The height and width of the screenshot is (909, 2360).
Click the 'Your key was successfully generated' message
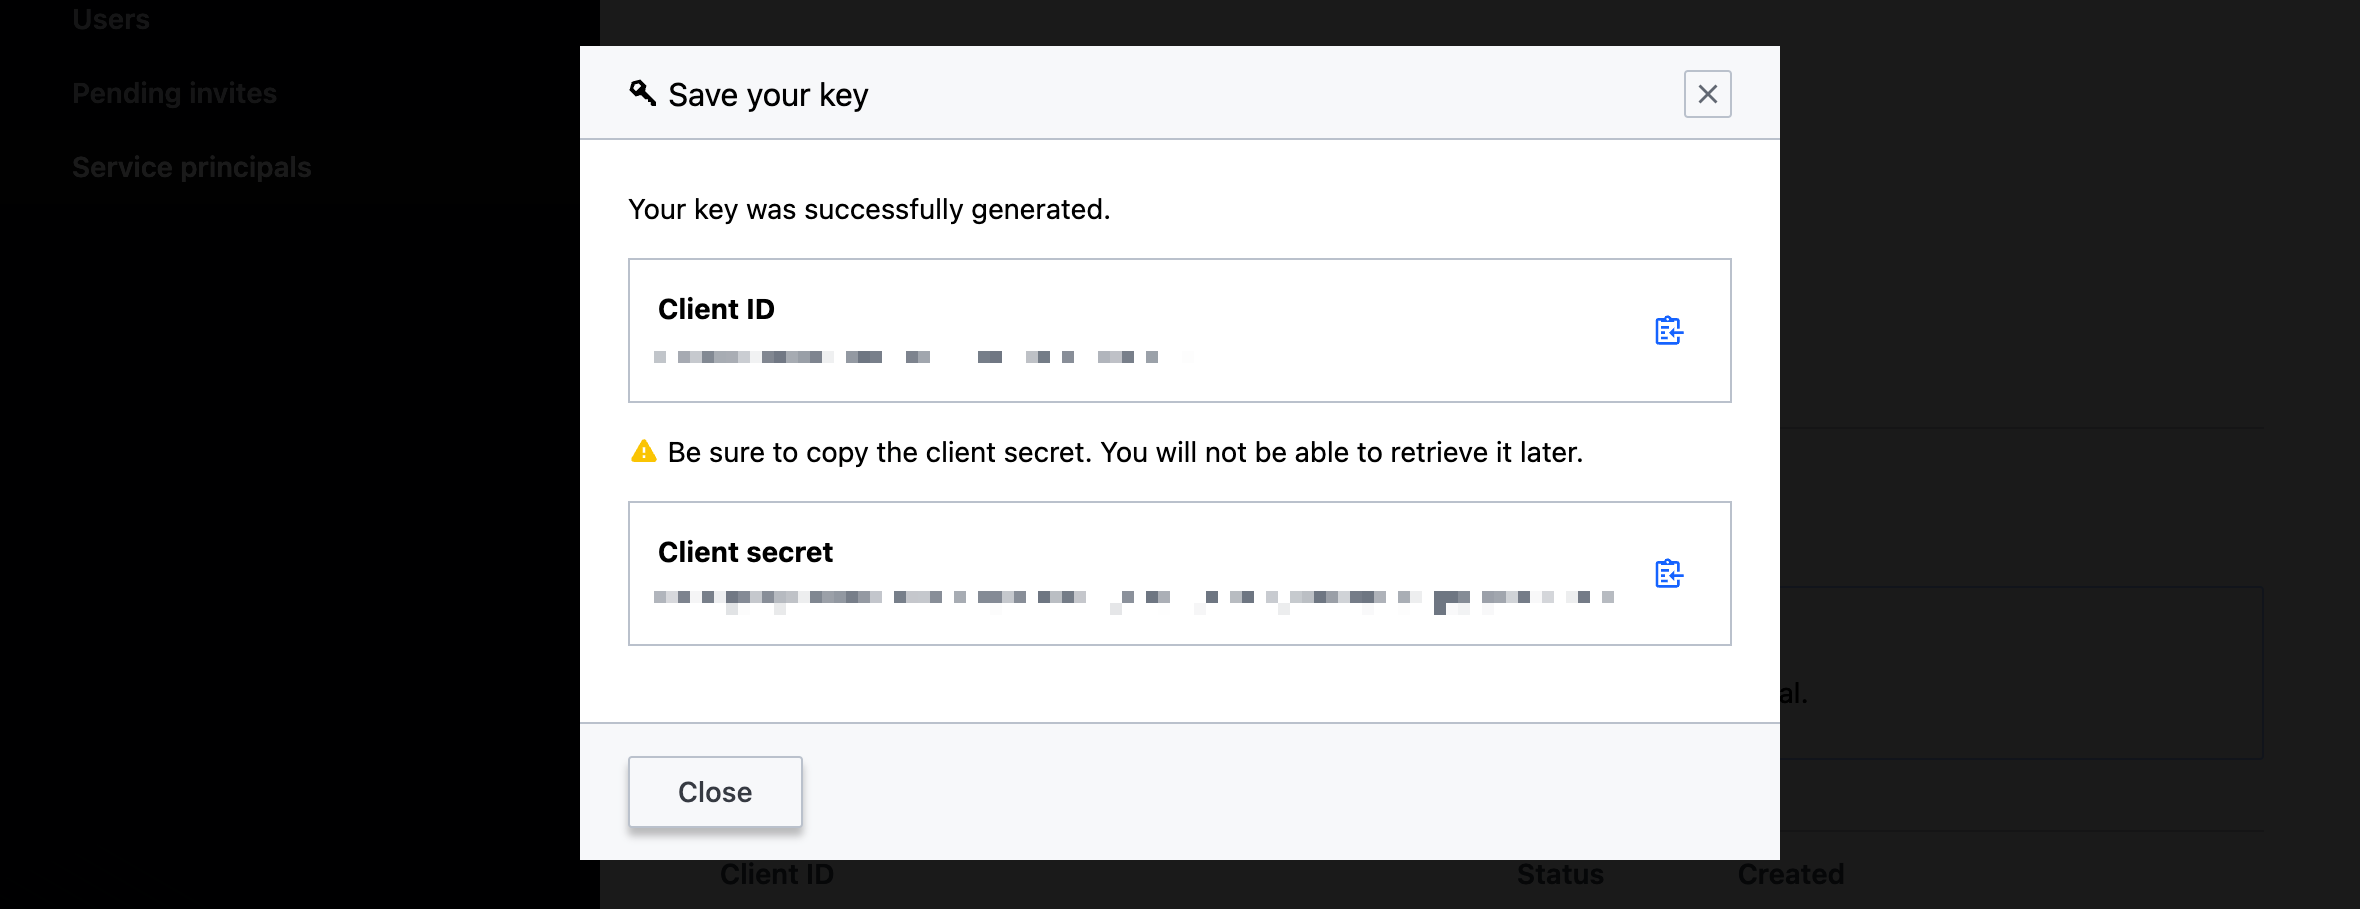tap(869, 209)
